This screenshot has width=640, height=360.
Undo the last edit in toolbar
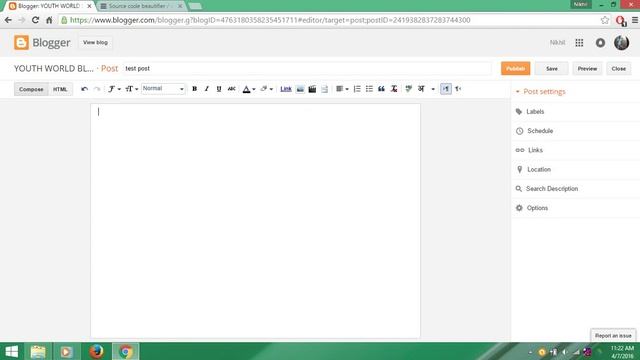point(84,89)
